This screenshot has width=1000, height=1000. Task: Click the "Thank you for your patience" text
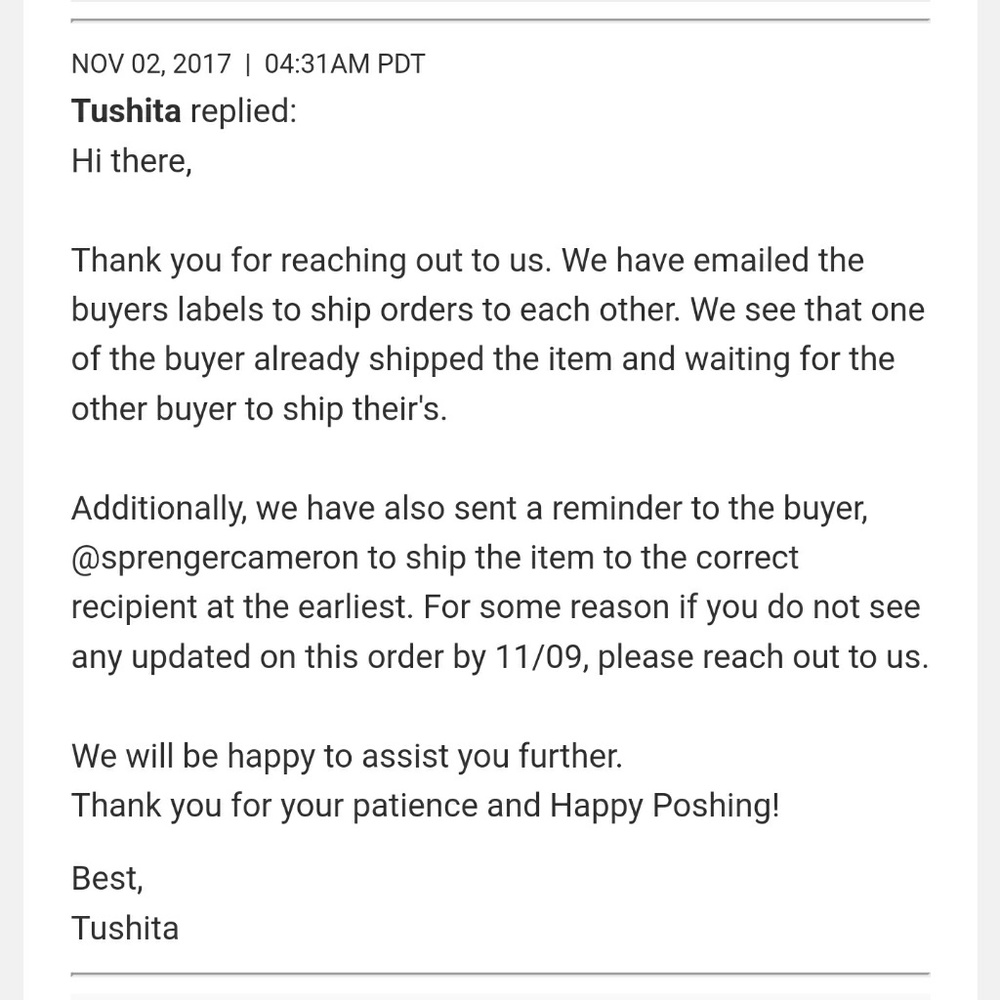pos(274,805)
